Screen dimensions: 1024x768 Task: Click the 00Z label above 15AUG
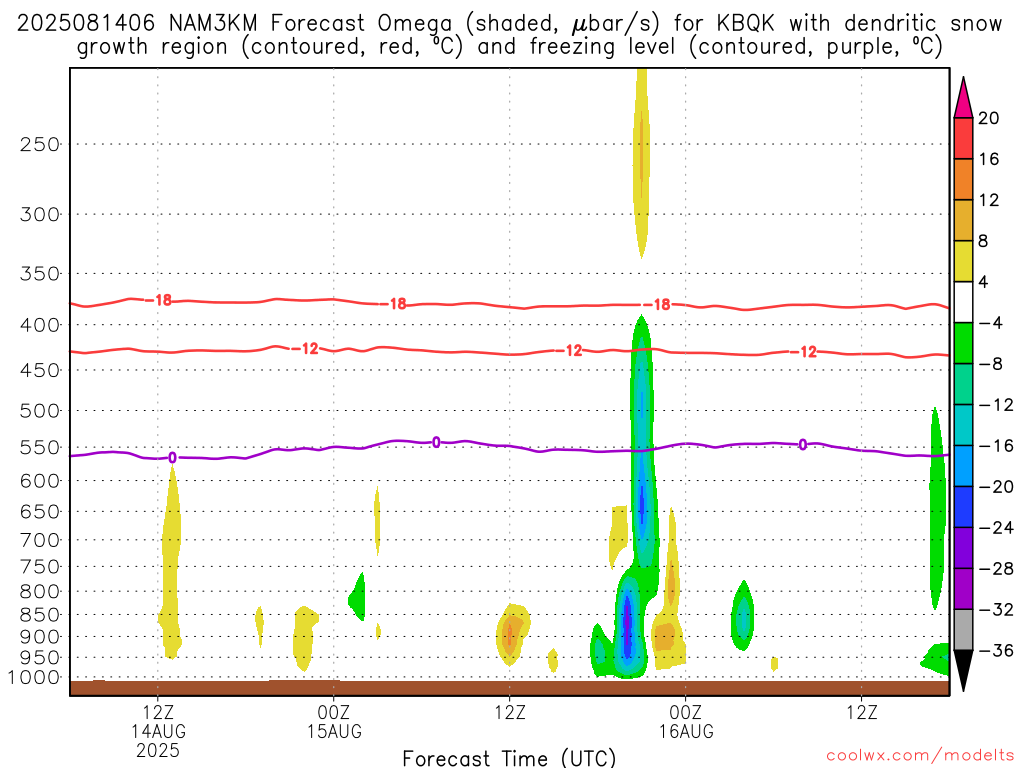coord(334,712)
